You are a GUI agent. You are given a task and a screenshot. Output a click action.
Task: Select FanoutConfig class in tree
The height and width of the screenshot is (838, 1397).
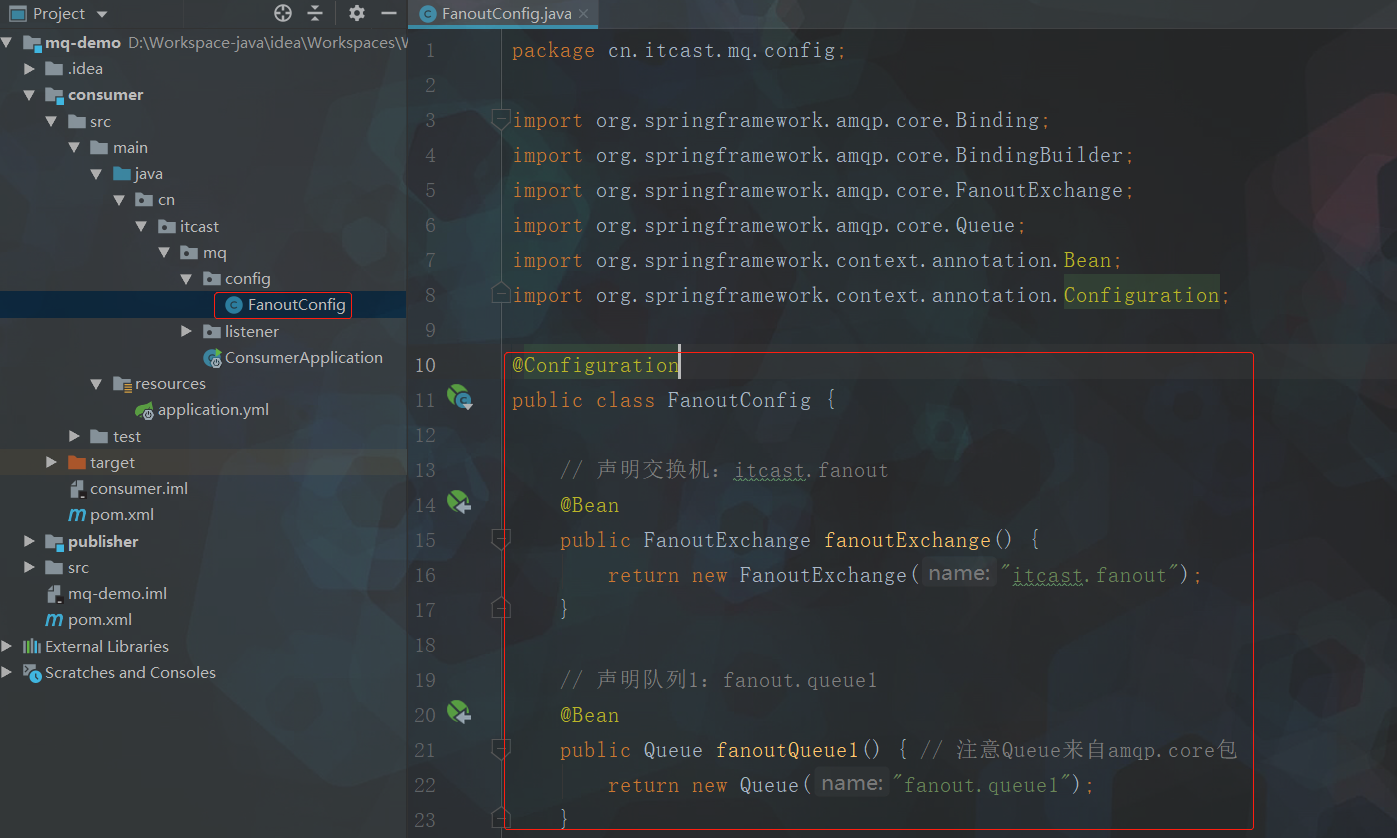point(285,305)
